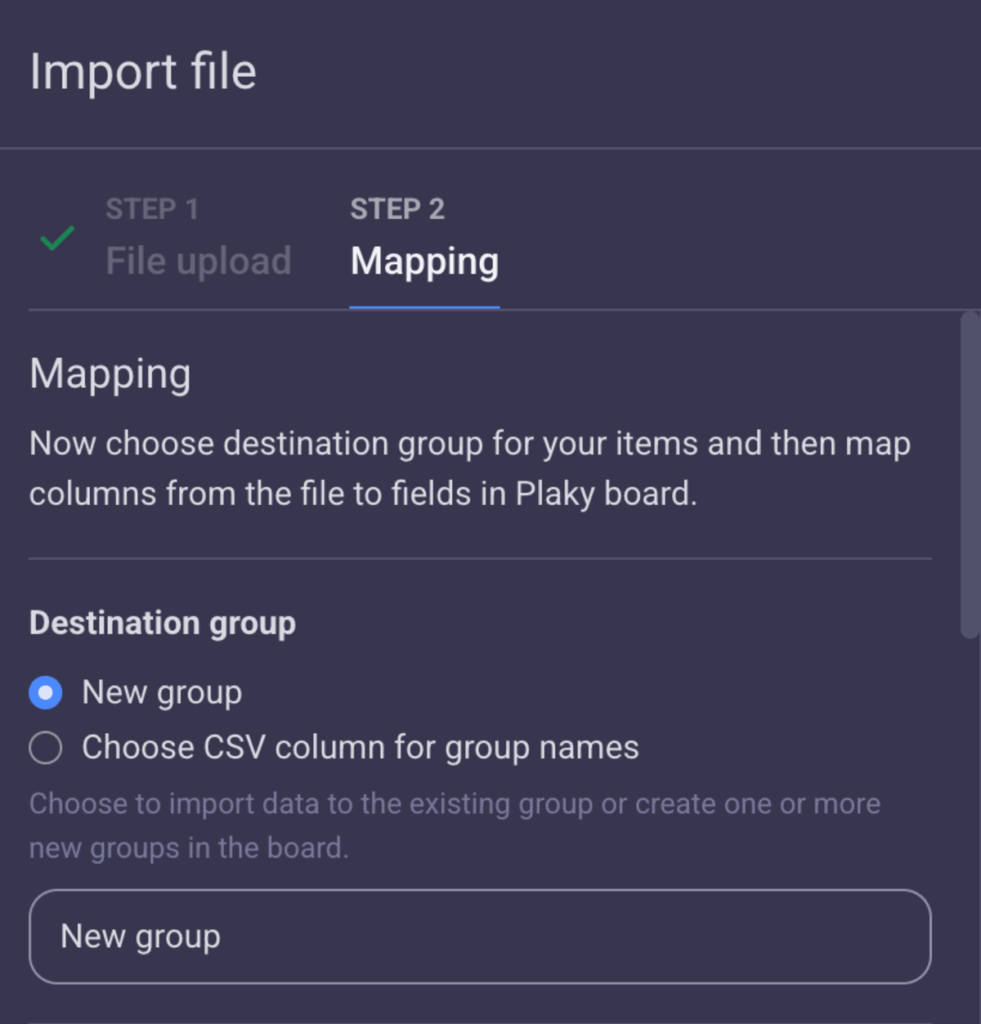This screenshot has width=981, height=1024.
Task: Click the Mapping step label
Action: [x=423, y=260]
